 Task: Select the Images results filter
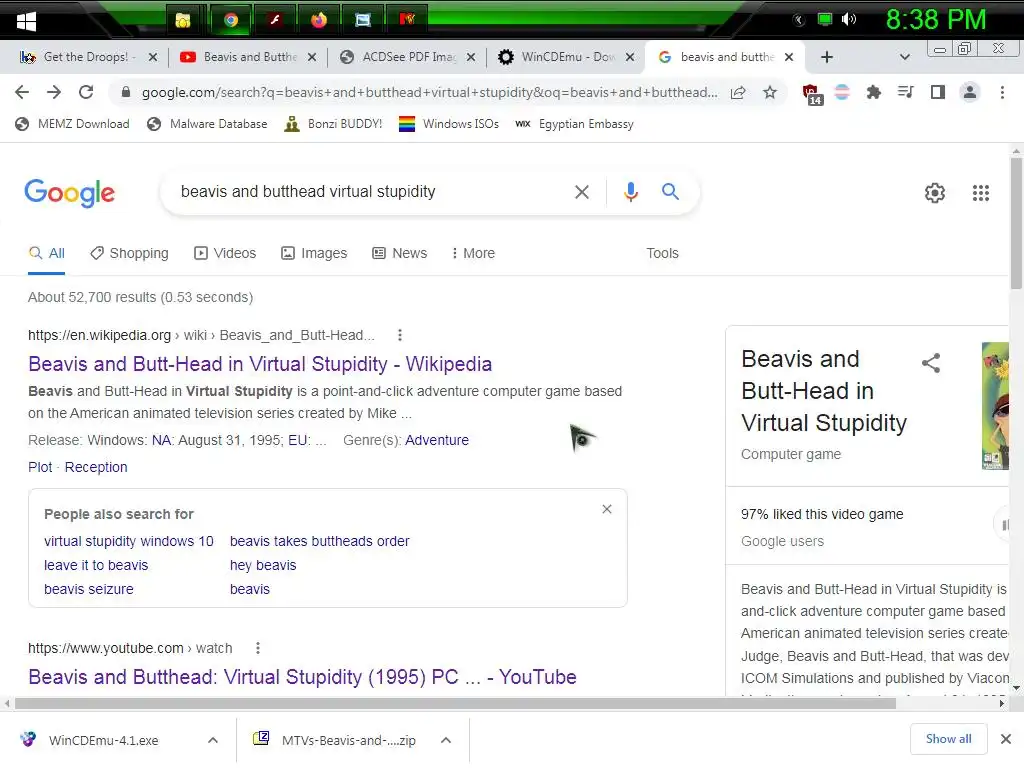click(314, 253)
